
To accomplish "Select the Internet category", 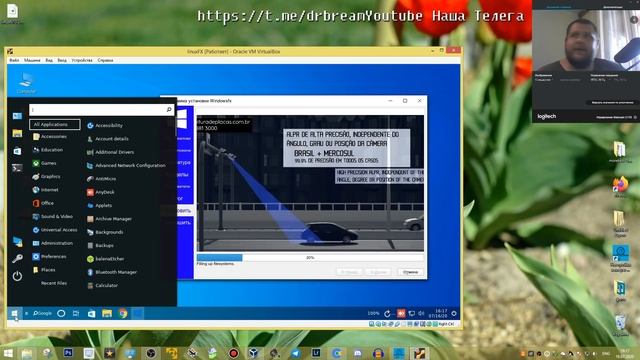I will pyautogui.click(x=45, y=190).
